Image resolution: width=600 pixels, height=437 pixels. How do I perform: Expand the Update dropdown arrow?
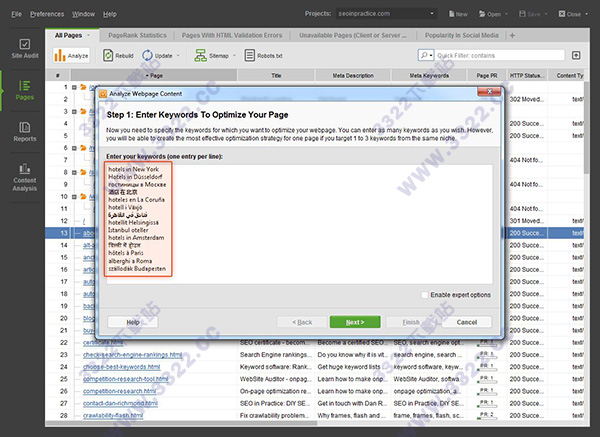(x=180, y=55)
